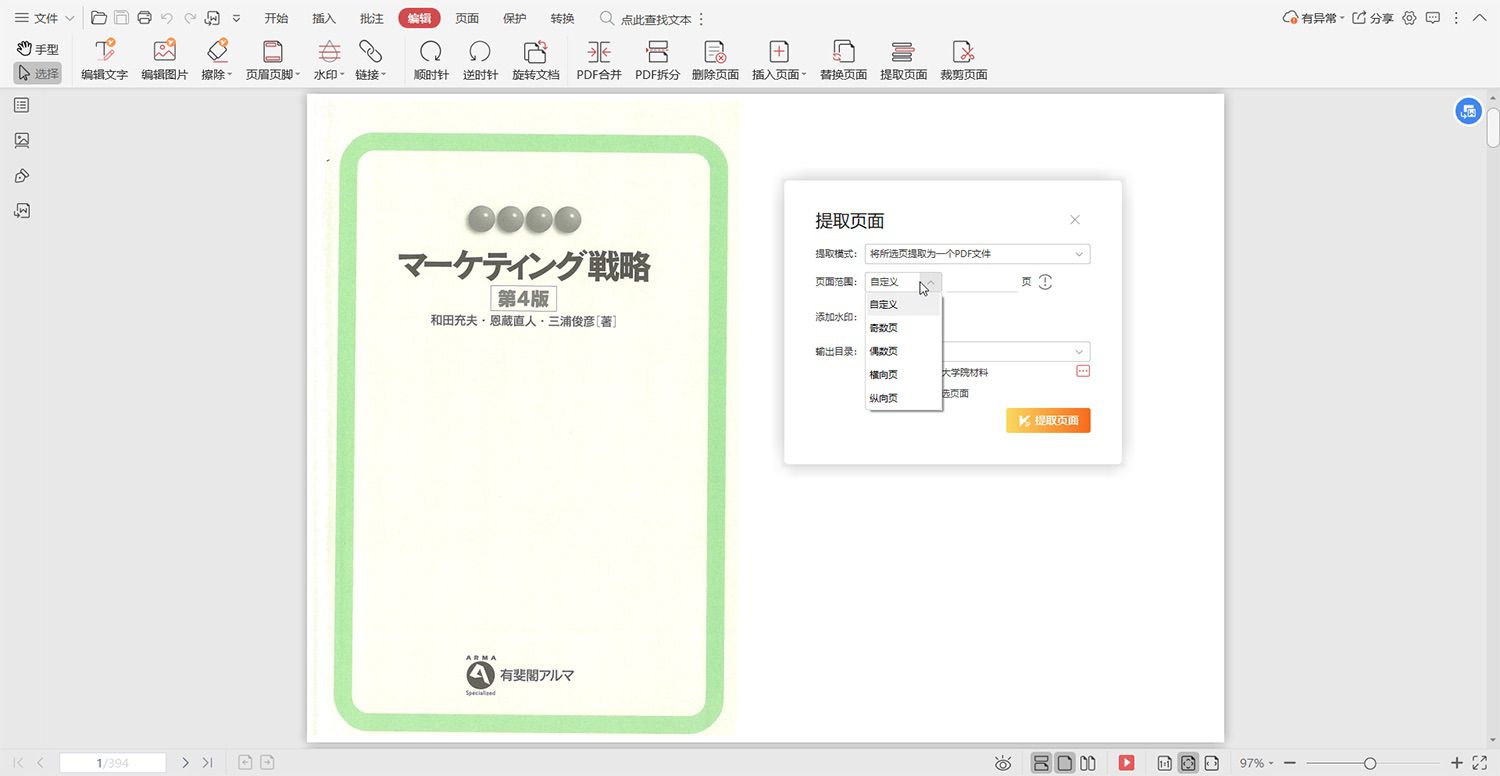This screenshot has width=1500, height=776.
Task: Open the signature panel in left sidebar
Action: pyautogui.click(x=22, y=211)
